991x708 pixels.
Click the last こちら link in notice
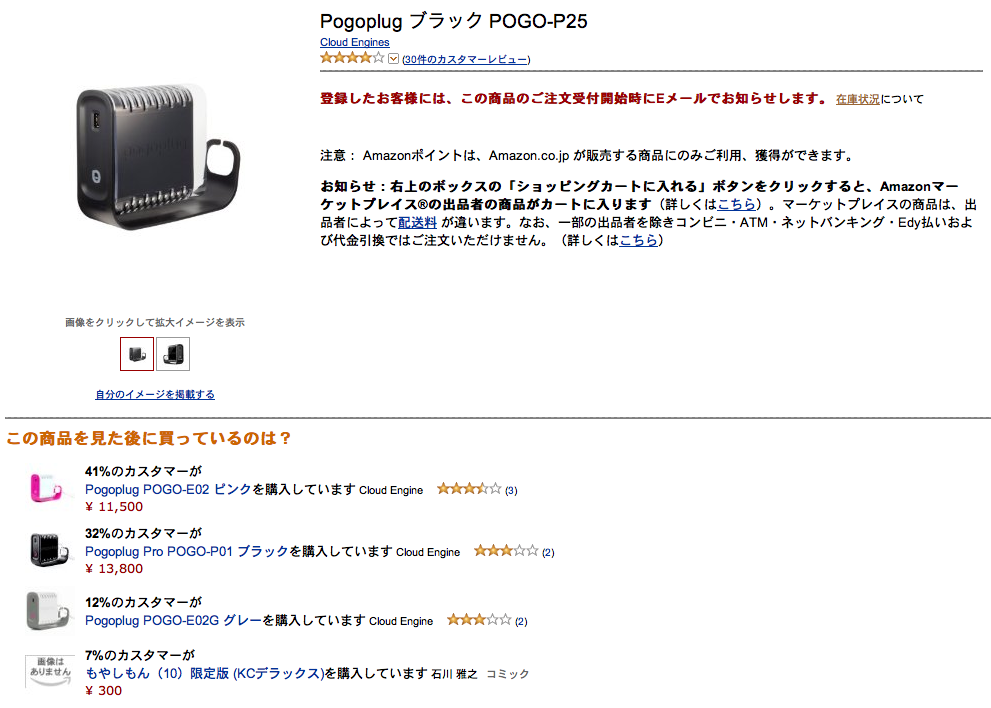638,240
